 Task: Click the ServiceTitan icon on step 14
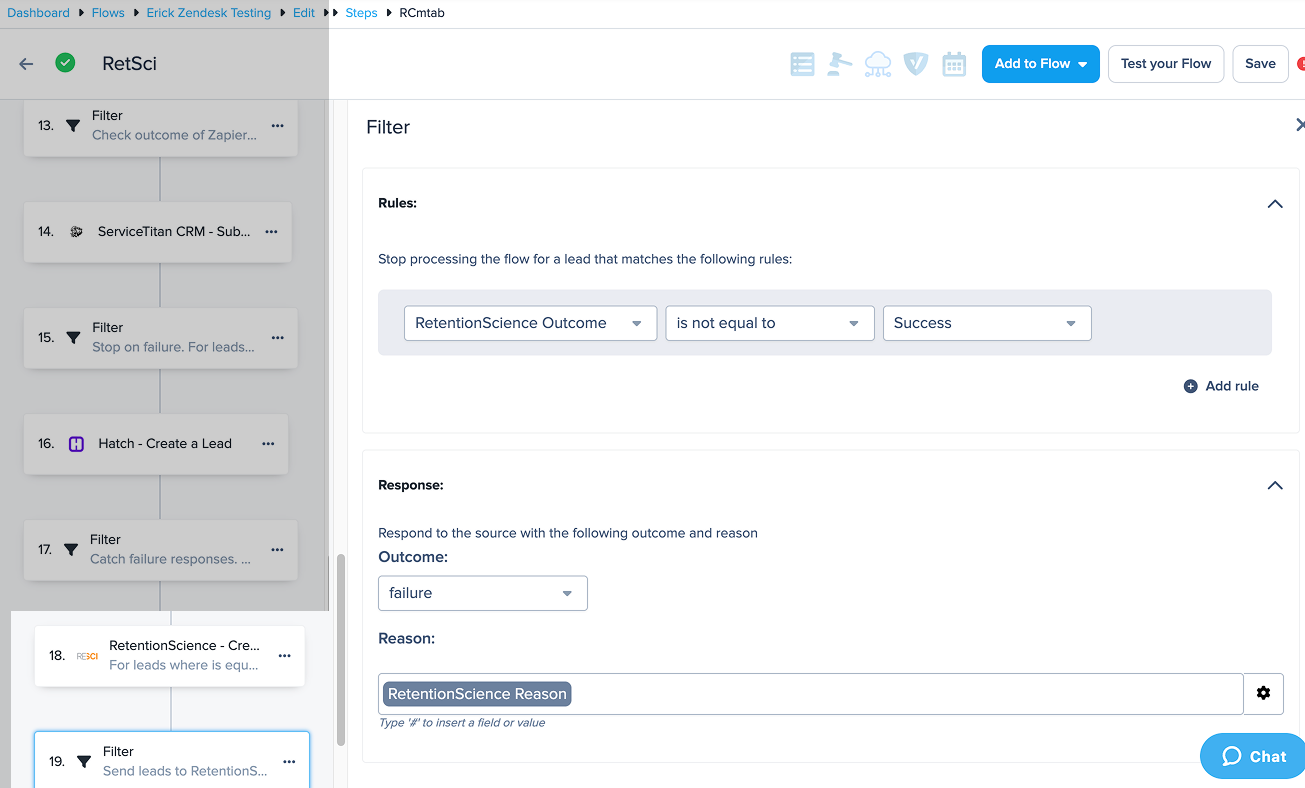click(x=76, y=232)
